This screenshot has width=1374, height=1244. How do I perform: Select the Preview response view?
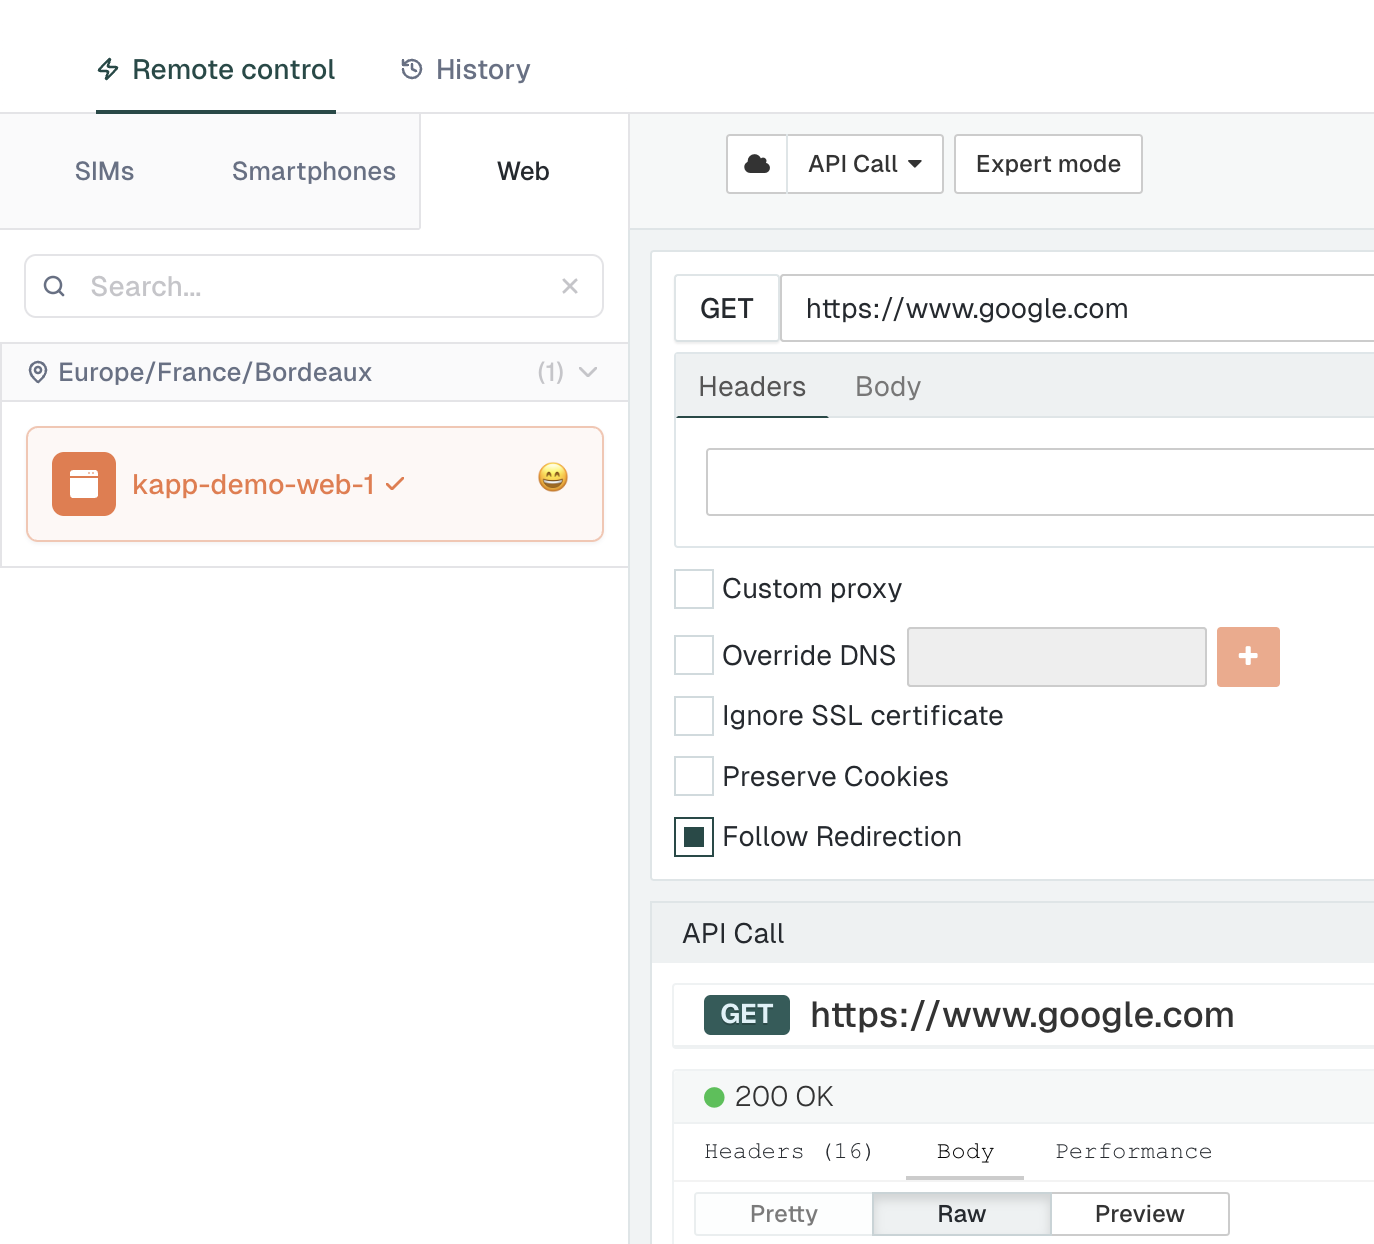(1139, 1214)
